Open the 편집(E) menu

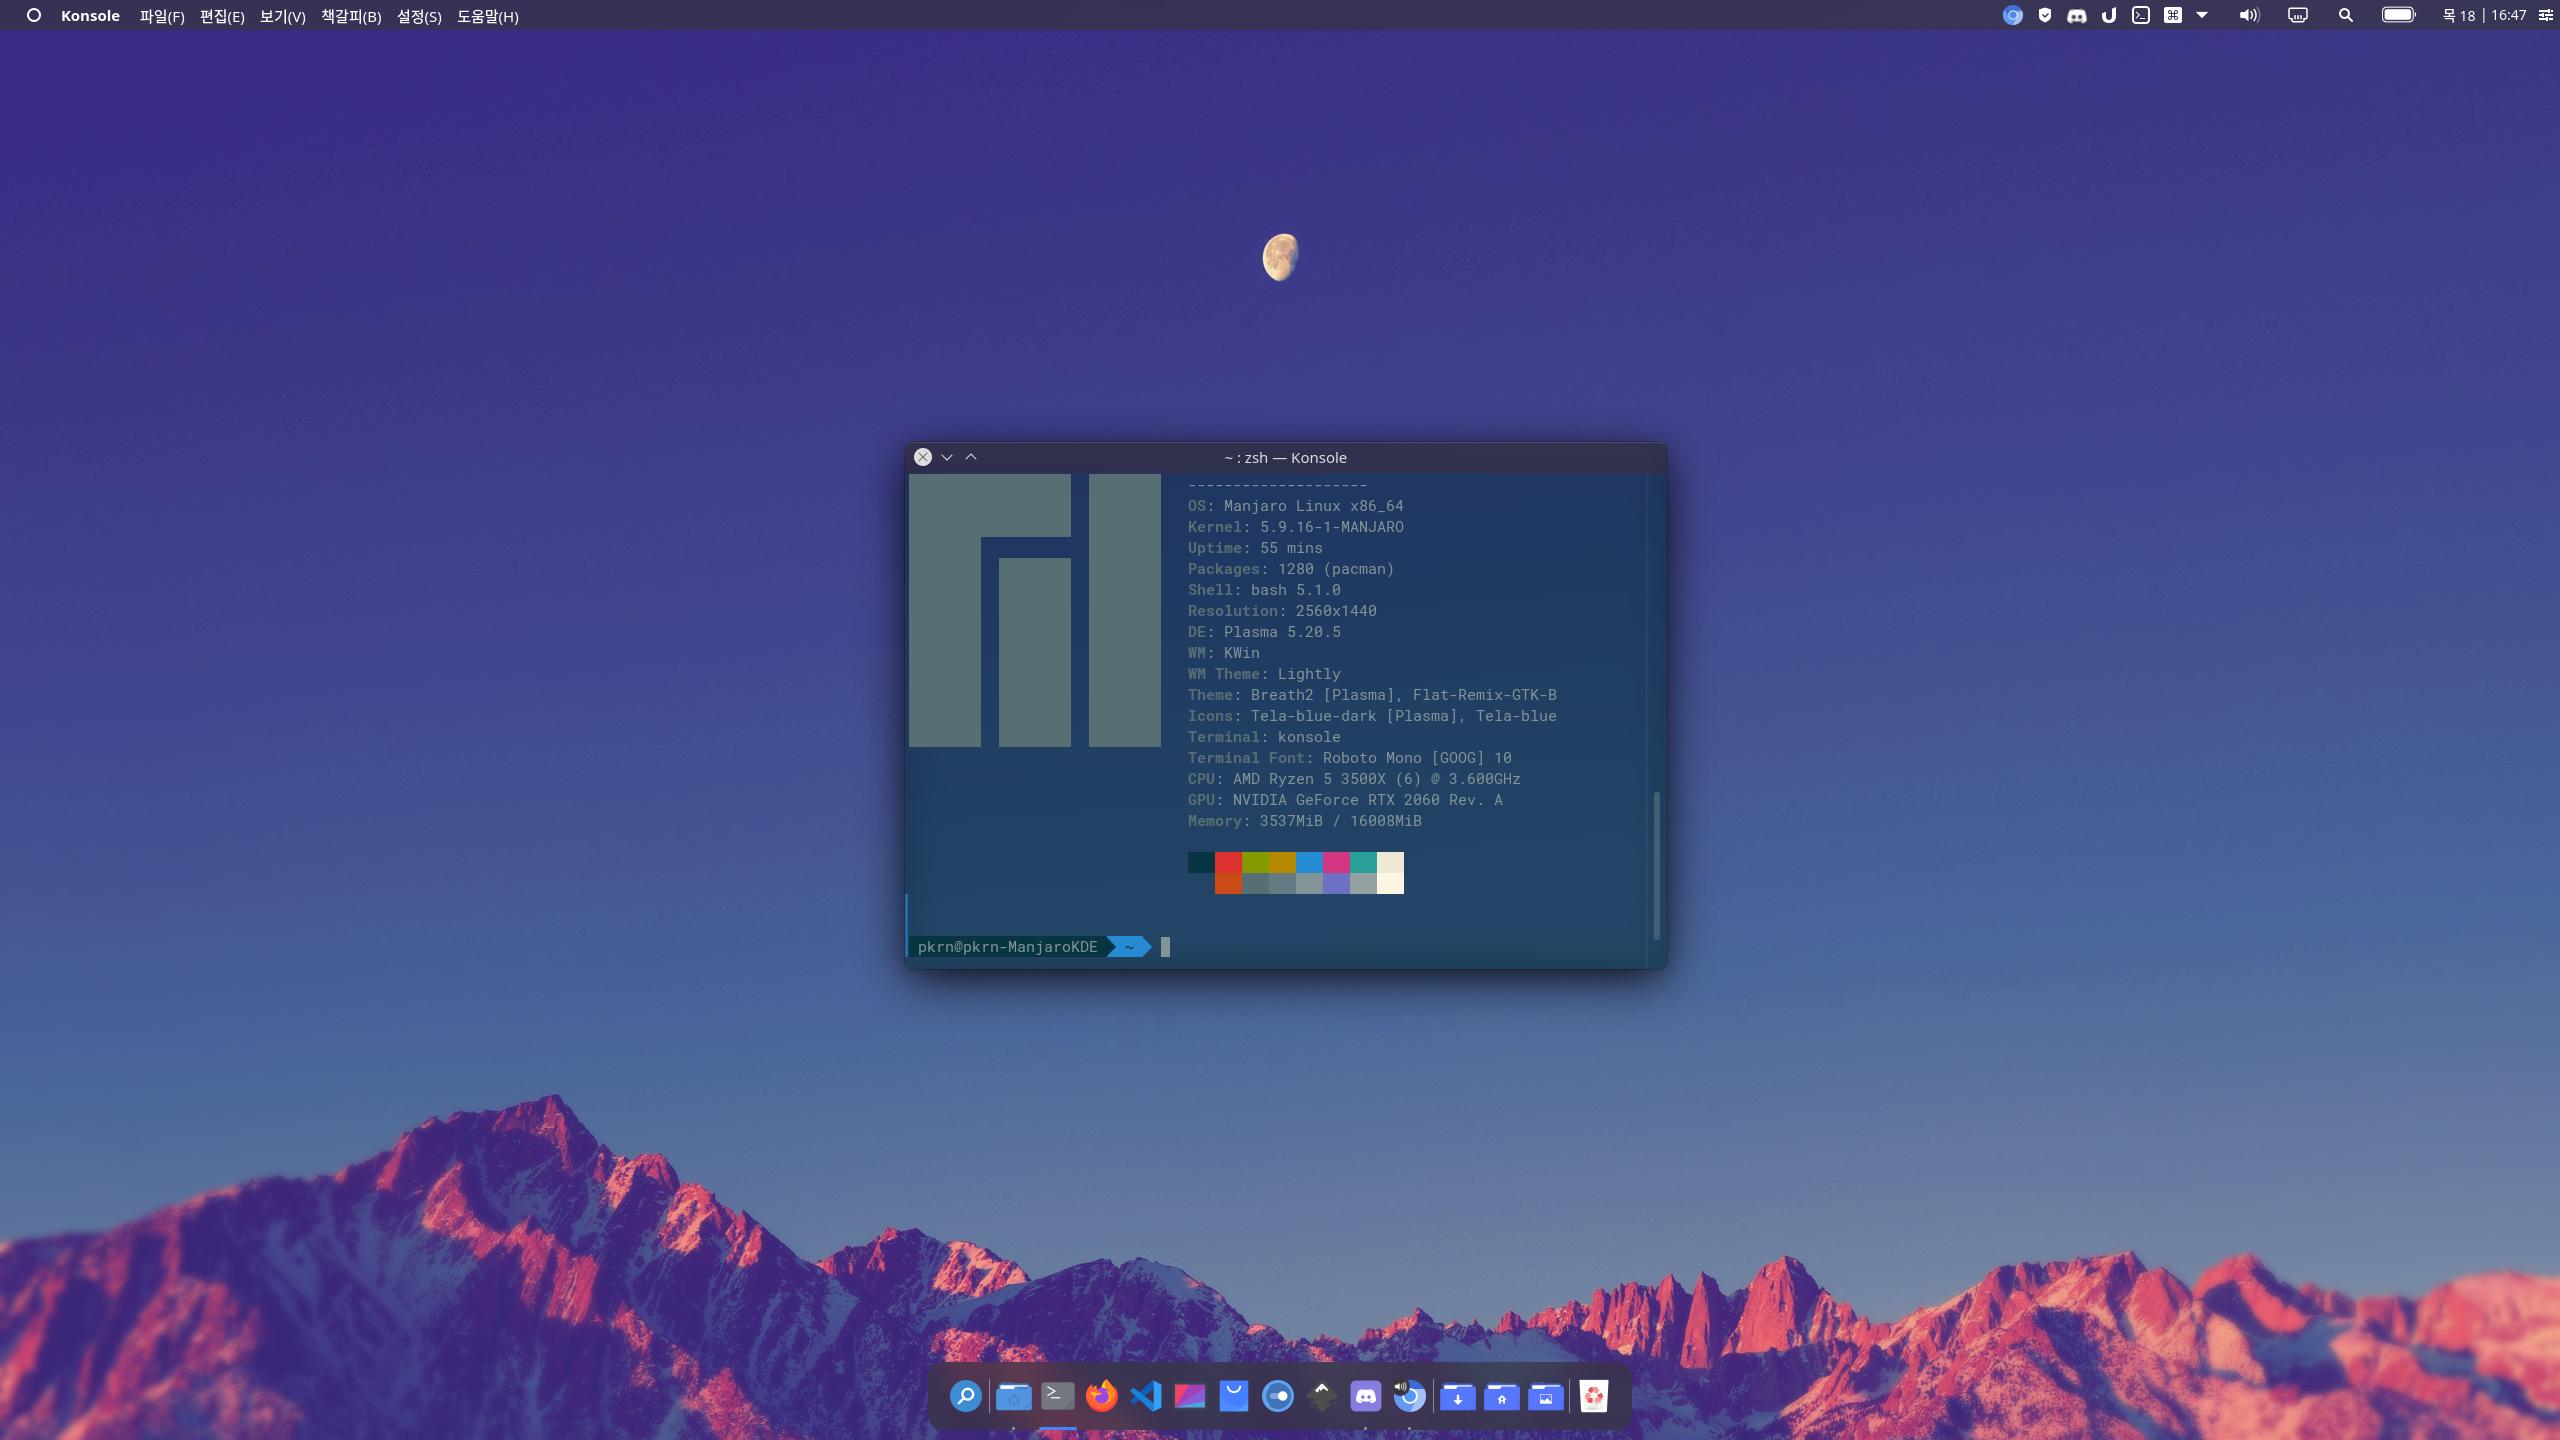222,16
